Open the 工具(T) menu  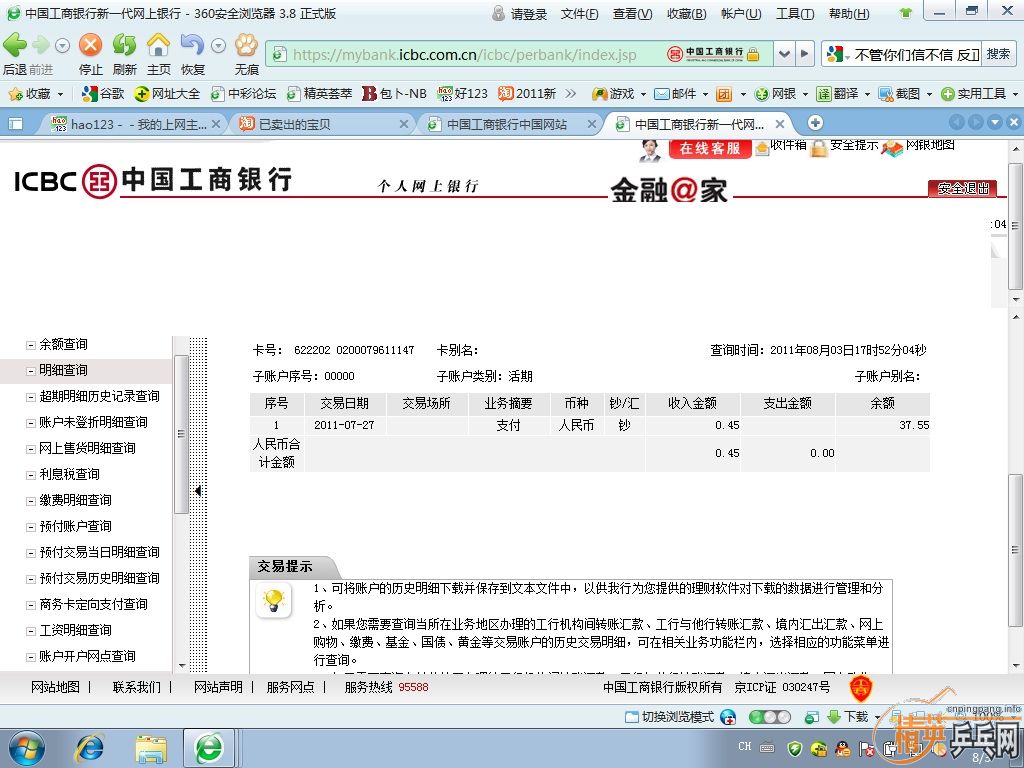point(795,14)
